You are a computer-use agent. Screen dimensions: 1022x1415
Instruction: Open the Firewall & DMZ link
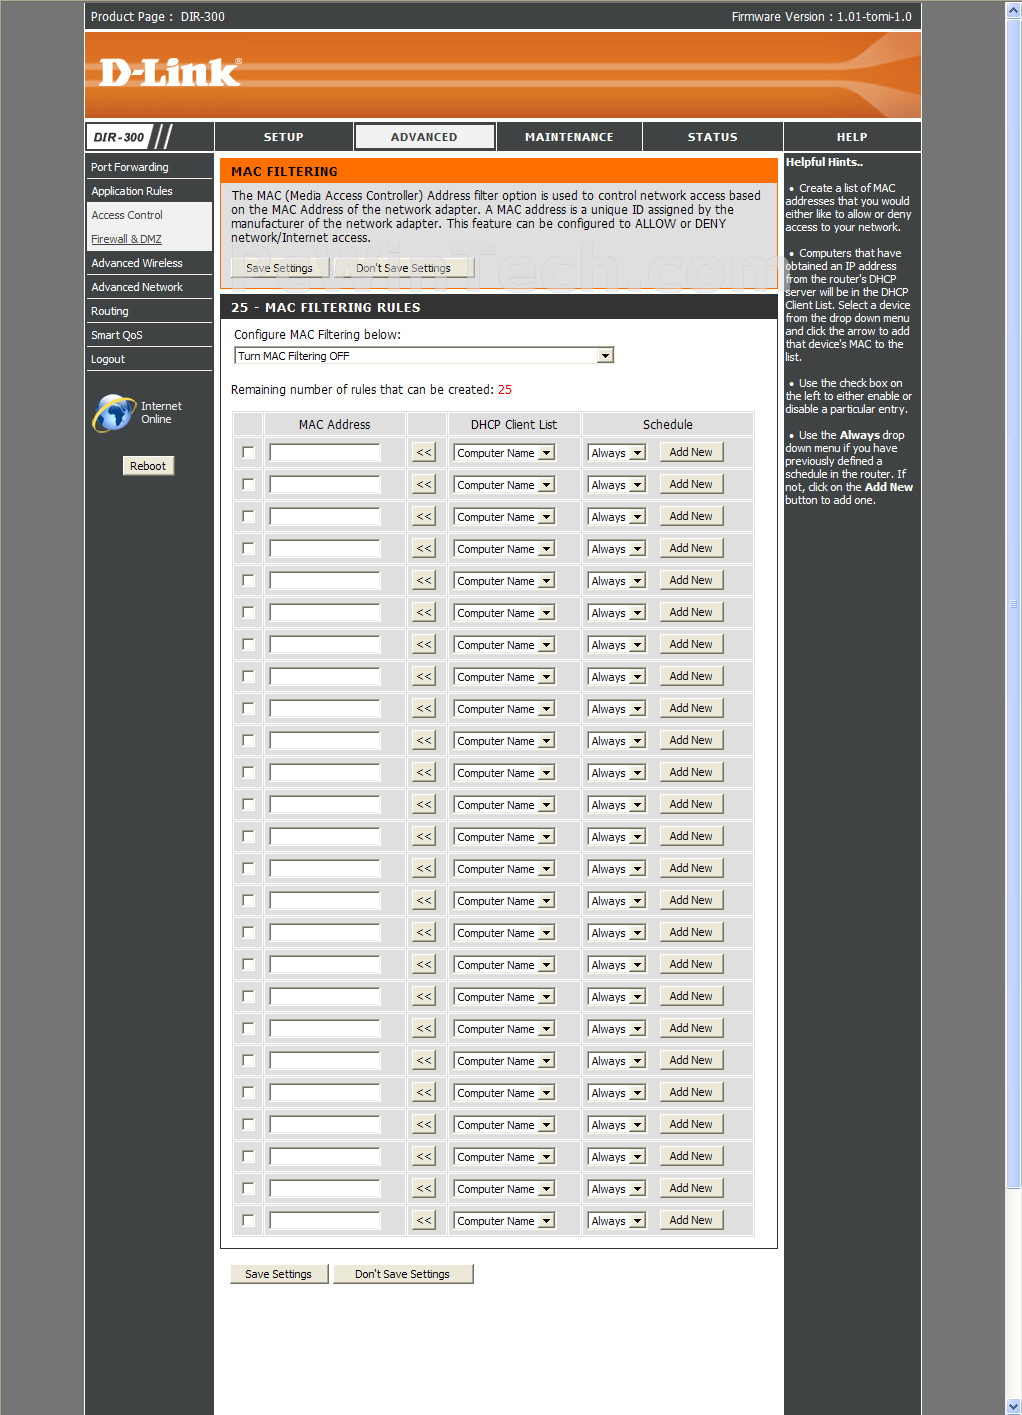point(126,239)
